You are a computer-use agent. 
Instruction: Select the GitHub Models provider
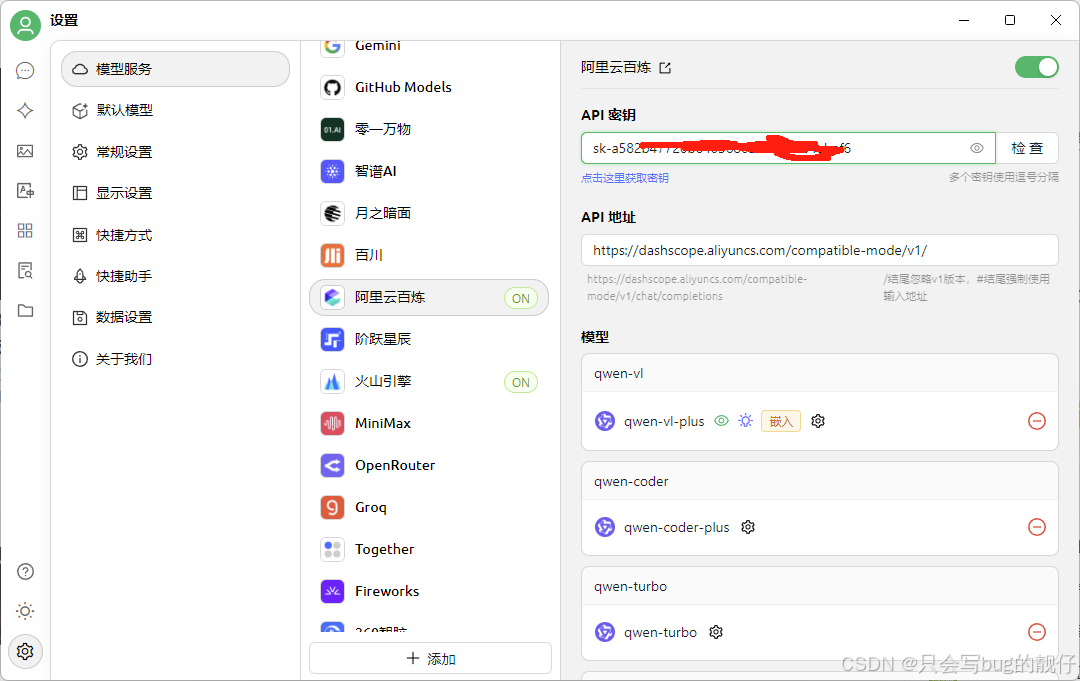click(x=429, y=87)
